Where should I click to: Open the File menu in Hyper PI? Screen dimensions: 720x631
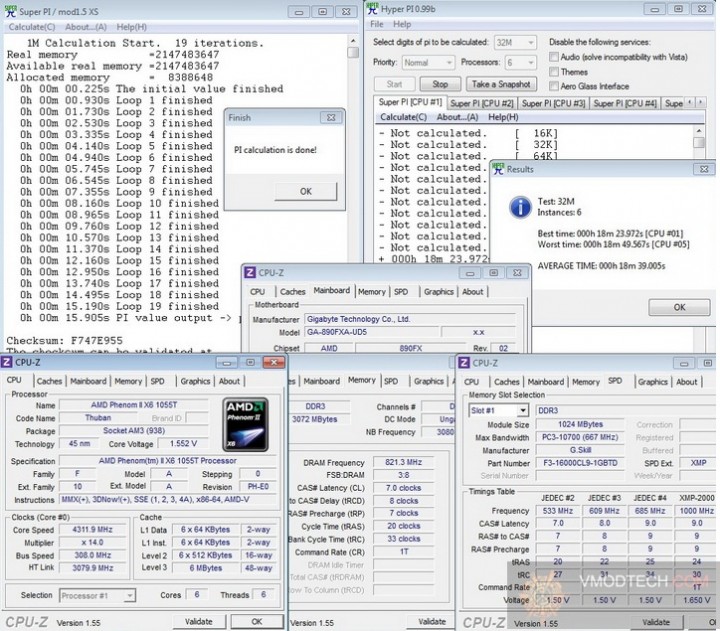pos(377,24)
